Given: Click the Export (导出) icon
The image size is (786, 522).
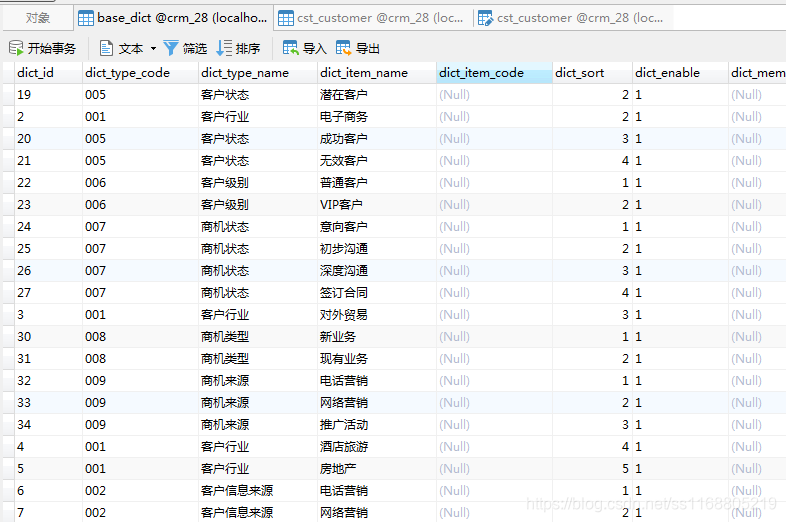Looking at the screenshot, I should 344,48.
